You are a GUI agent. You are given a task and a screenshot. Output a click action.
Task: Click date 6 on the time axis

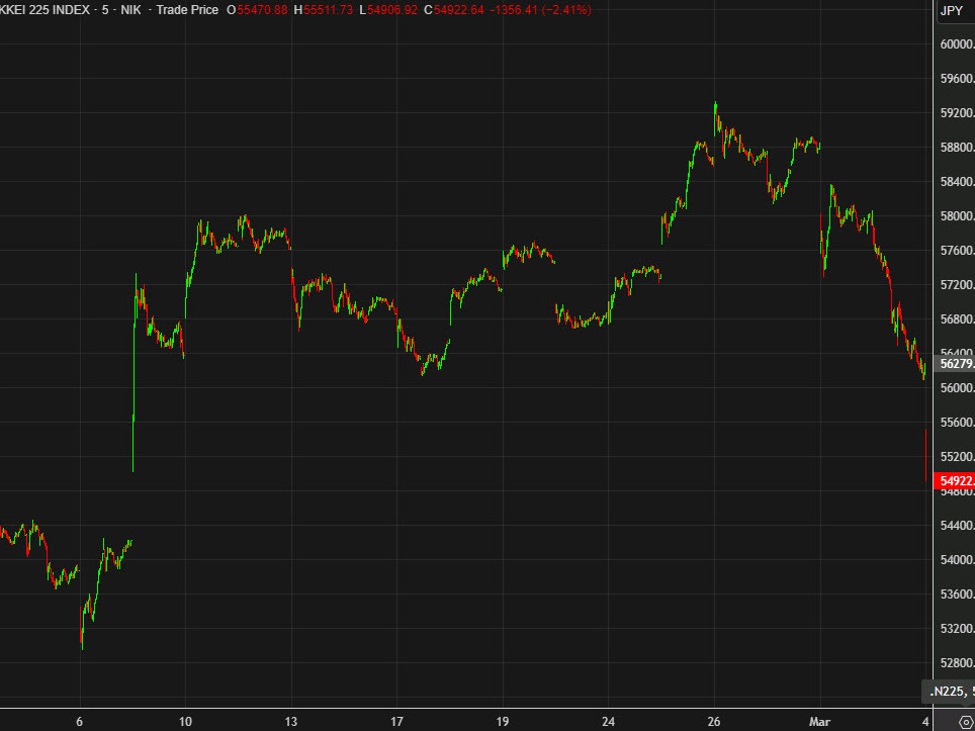[80, 720]
